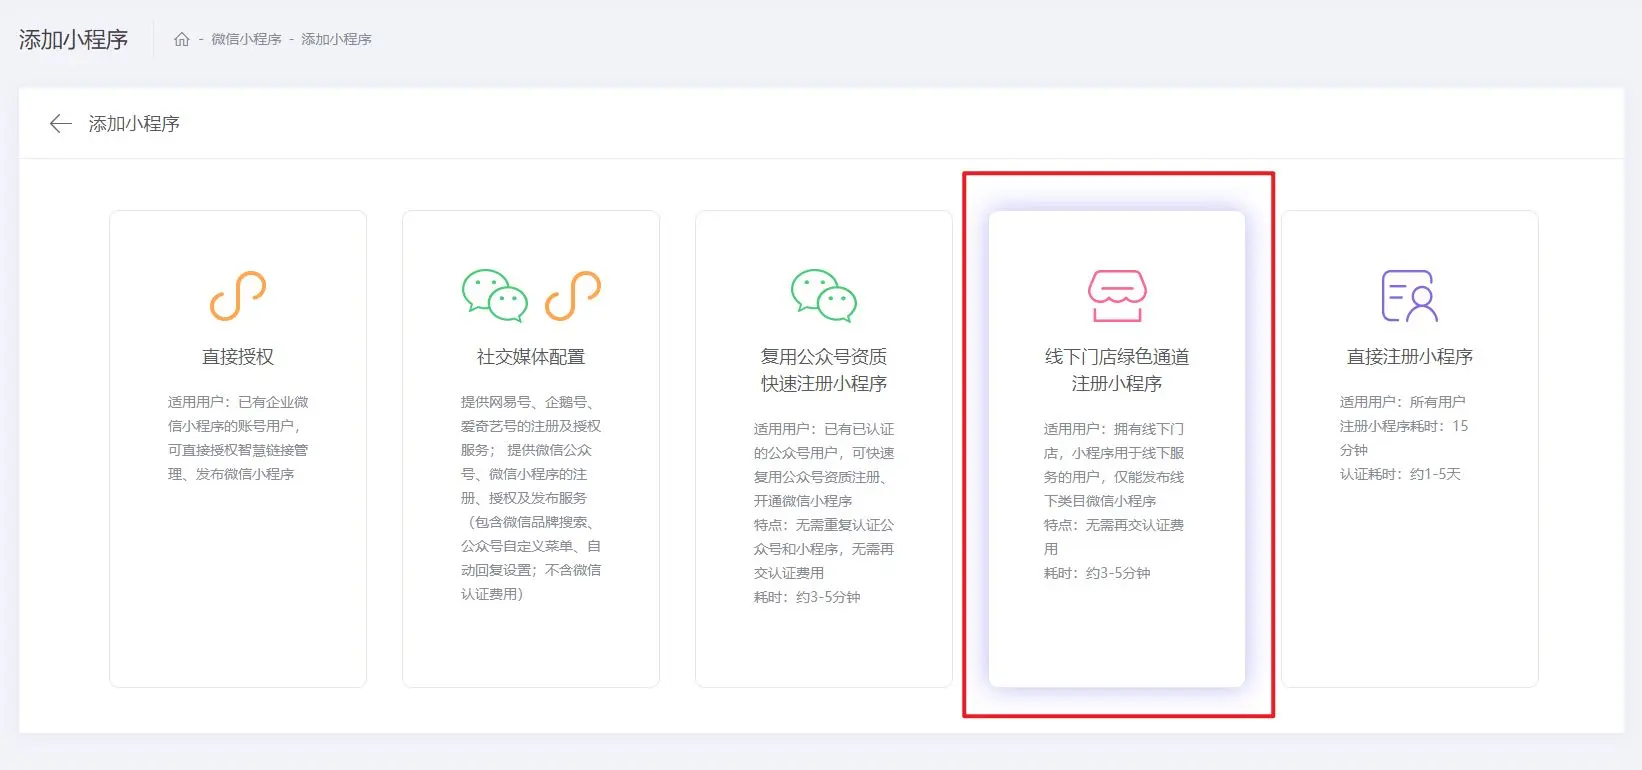Screen dimensions: 1642x770
Task: Click the orange mini program icon above 社交媒体配置
Action: tap(572, 296)
